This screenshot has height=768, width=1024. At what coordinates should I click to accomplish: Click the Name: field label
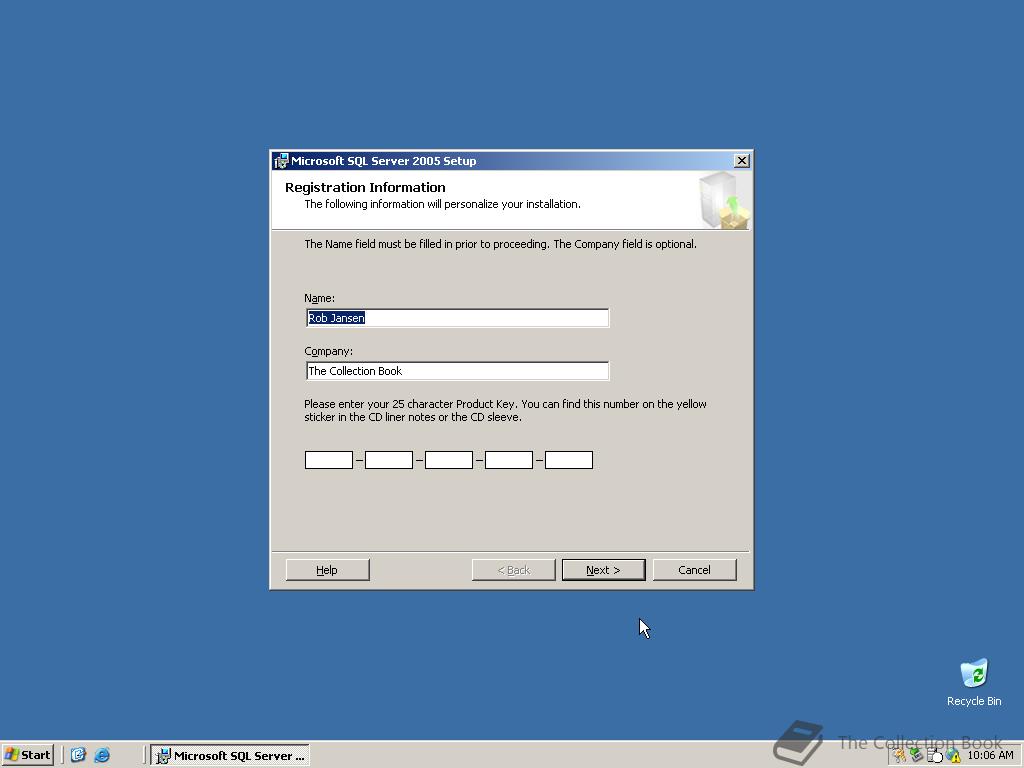[x=319, y=298]
